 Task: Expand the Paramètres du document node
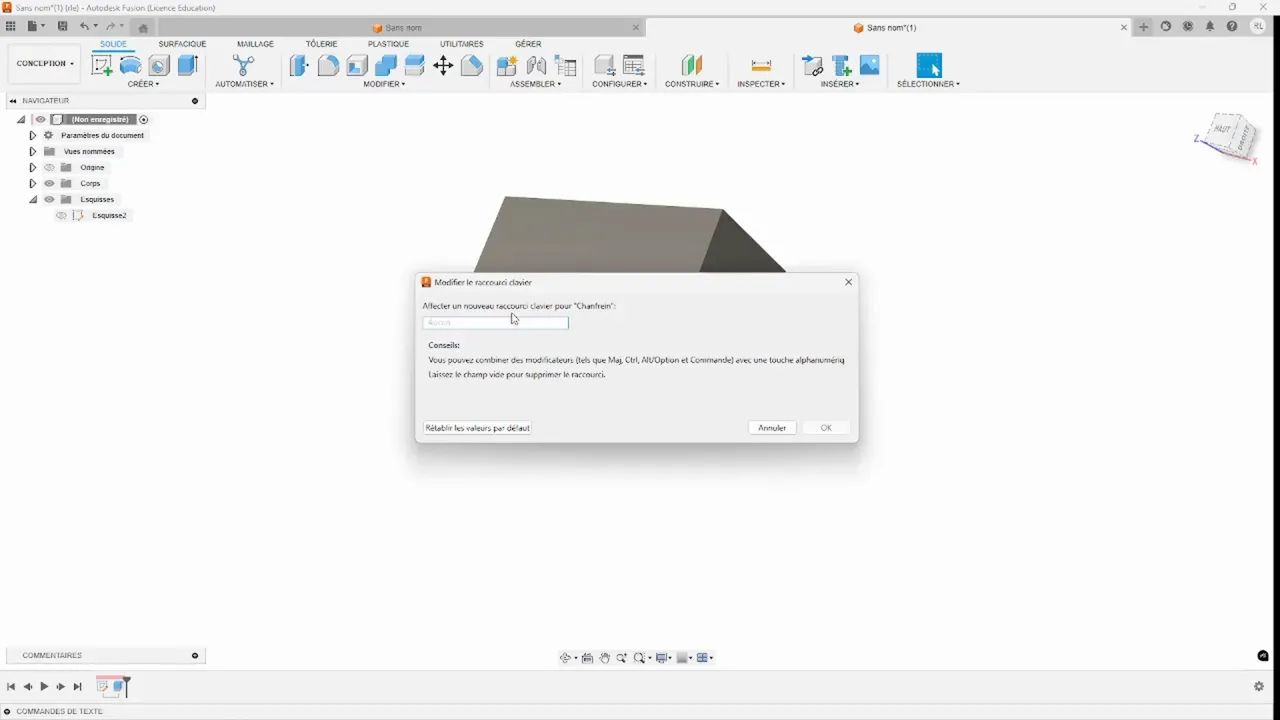32,135
